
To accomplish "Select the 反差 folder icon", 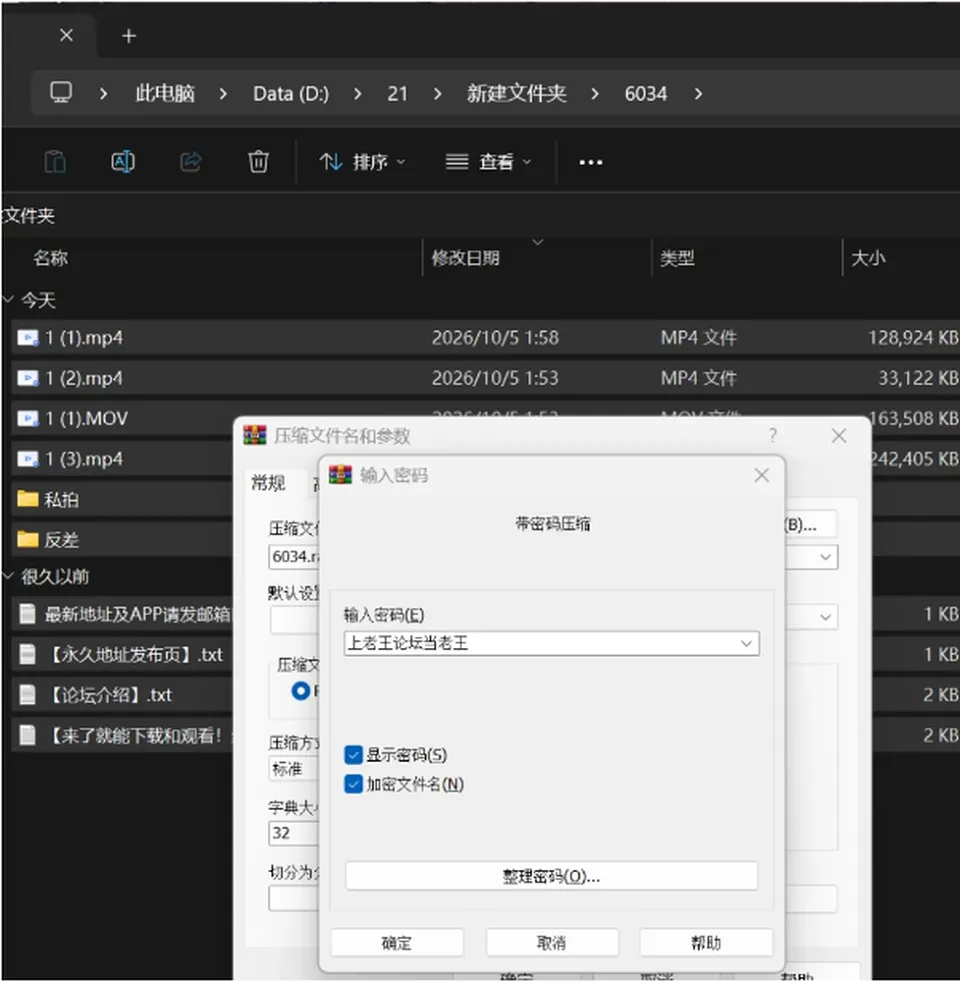I will [28, 539].
